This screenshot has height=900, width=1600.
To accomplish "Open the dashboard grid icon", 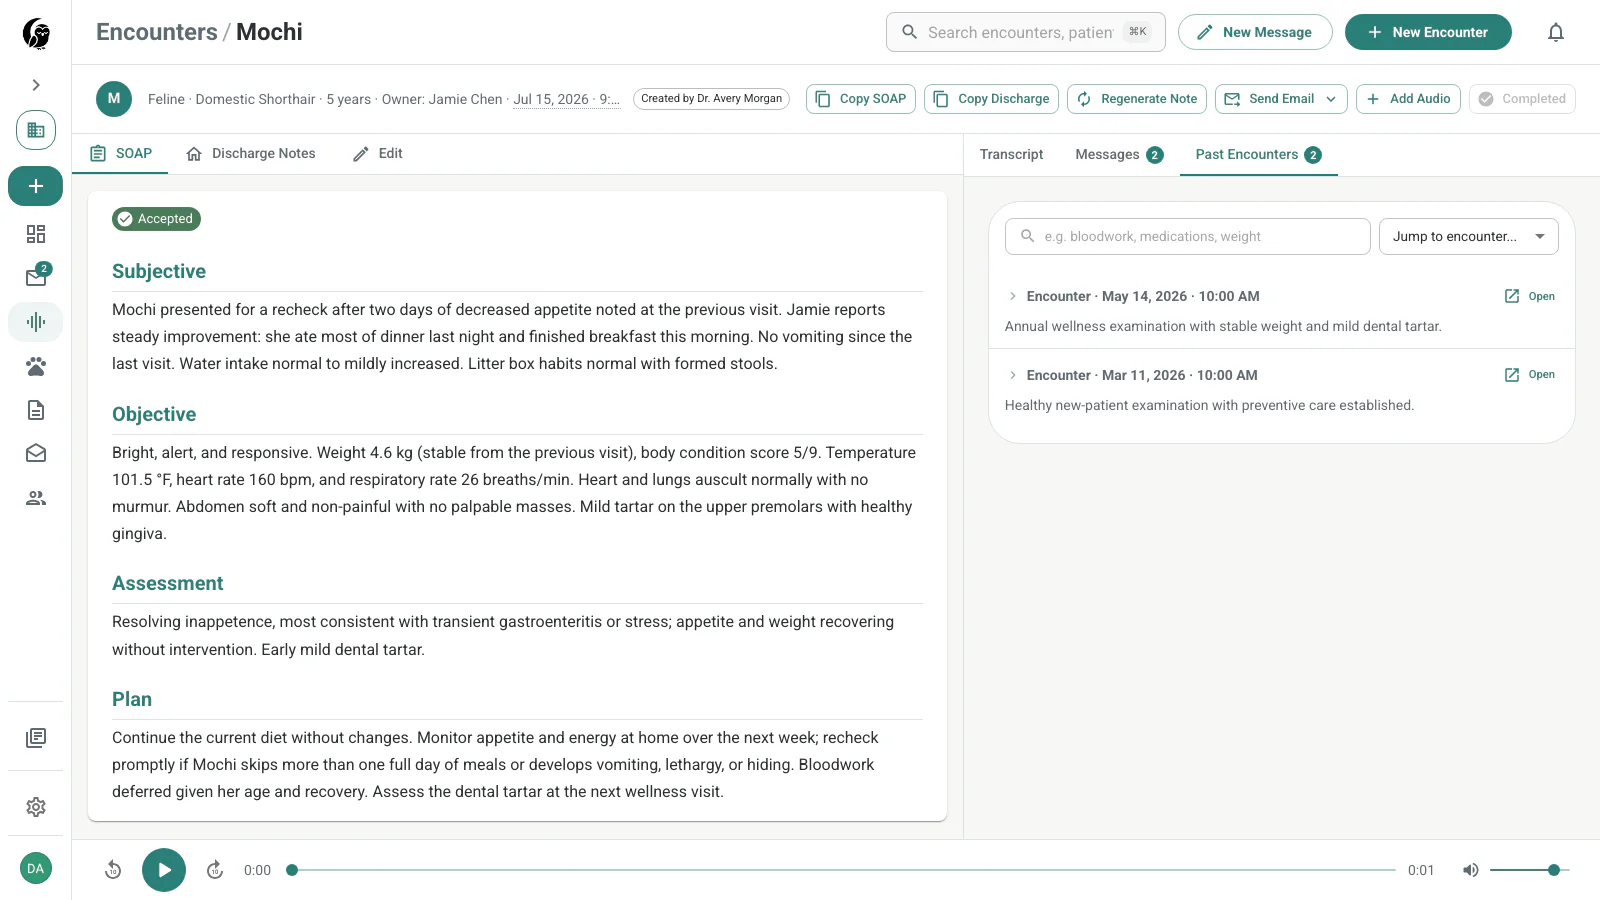I will pyautogui.click(x=36, y=234).
